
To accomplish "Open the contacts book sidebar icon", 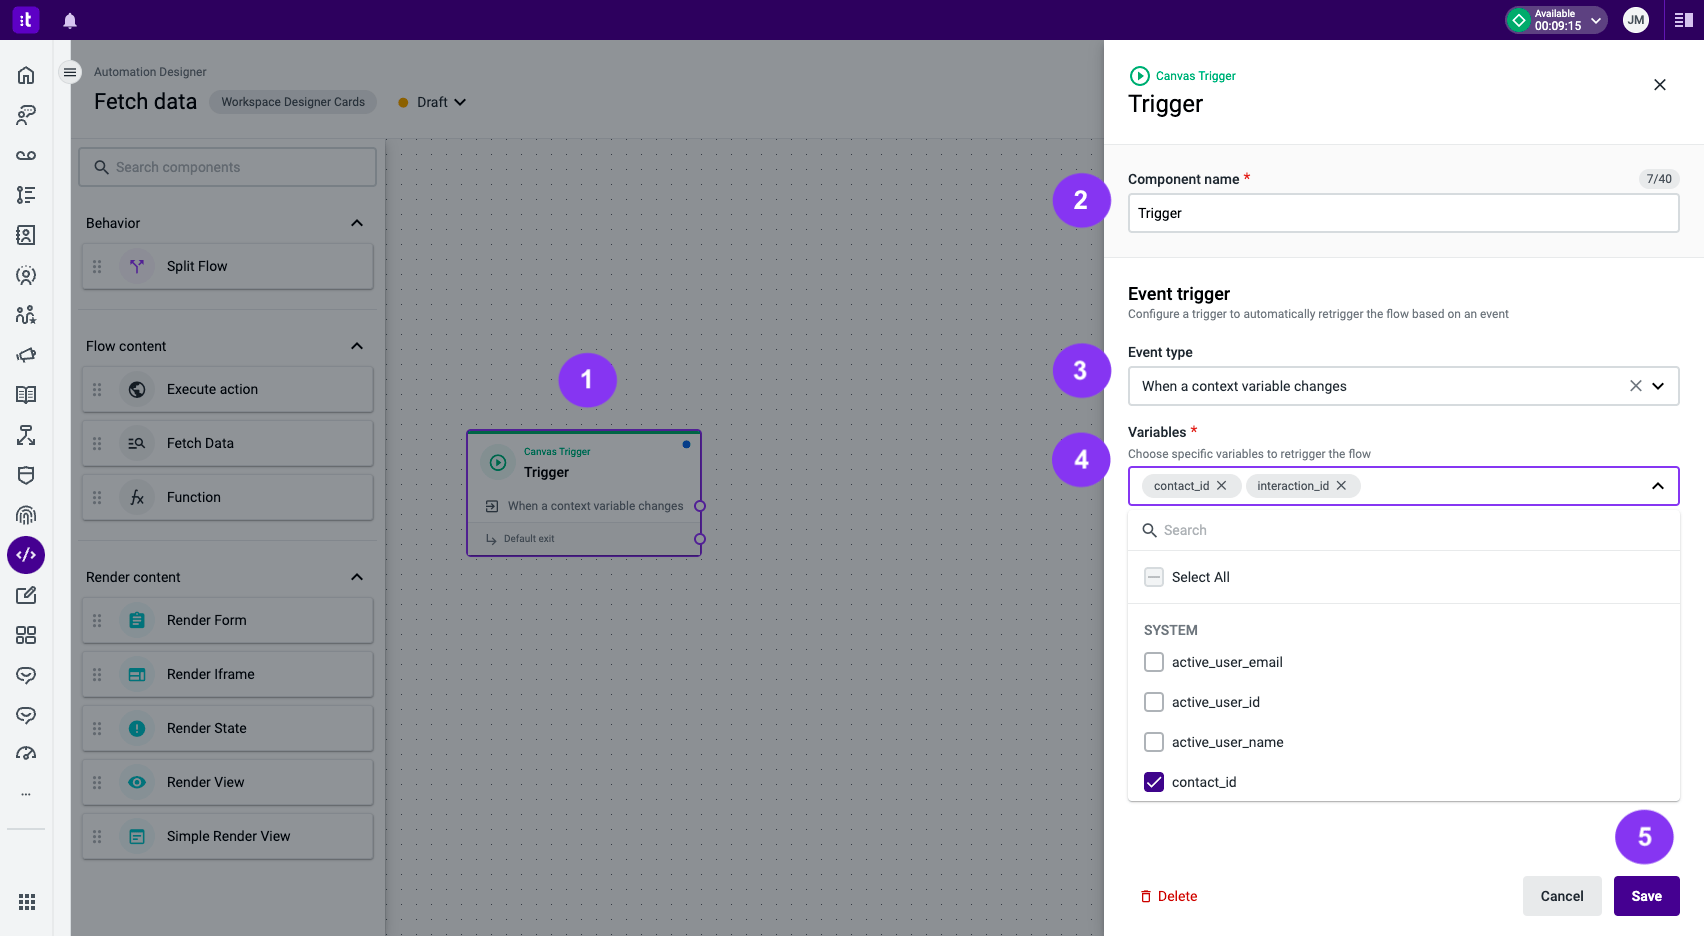I will tap(26, 235).
